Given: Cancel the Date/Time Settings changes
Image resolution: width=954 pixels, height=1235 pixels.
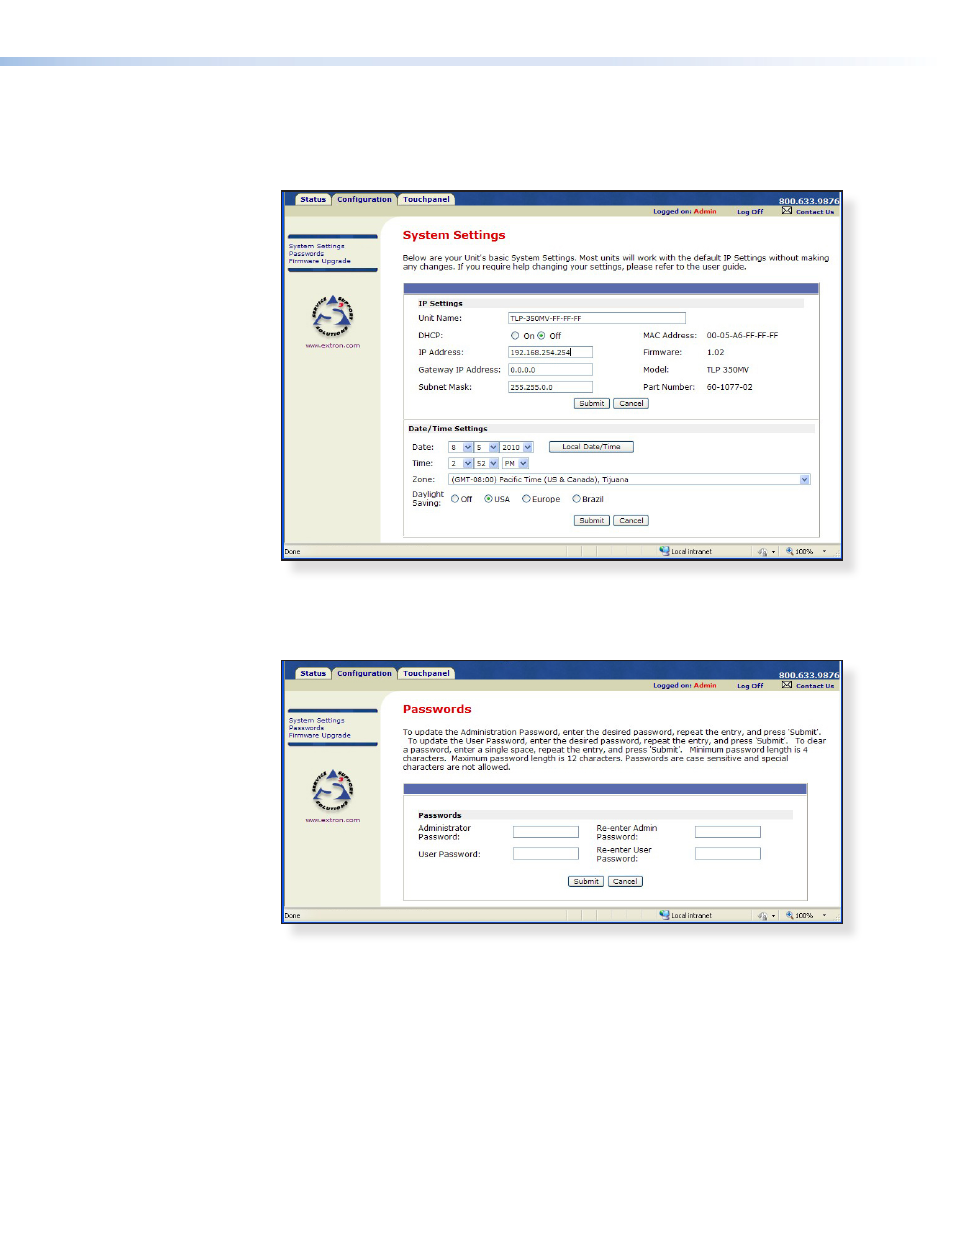Looking at the screenshot, I should click(631, 521).
